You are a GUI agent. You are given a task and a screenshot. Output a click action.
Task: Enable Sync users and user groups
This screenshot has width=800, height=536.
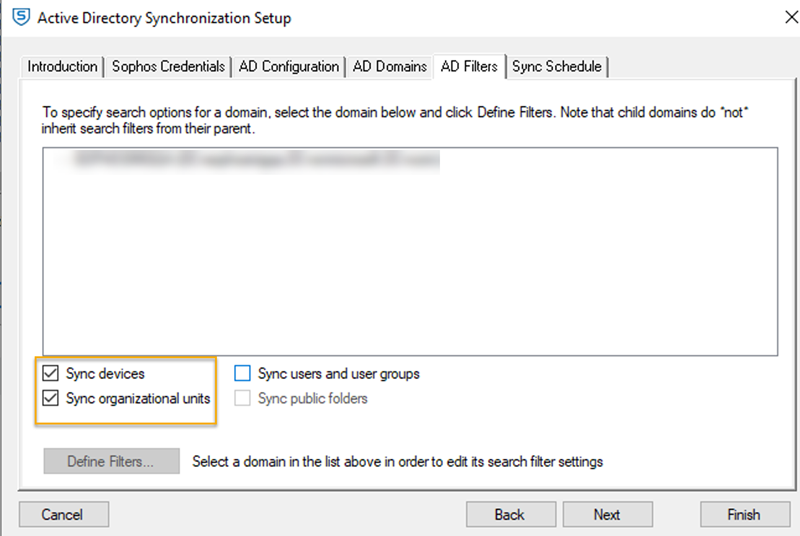tap(242, 374)
